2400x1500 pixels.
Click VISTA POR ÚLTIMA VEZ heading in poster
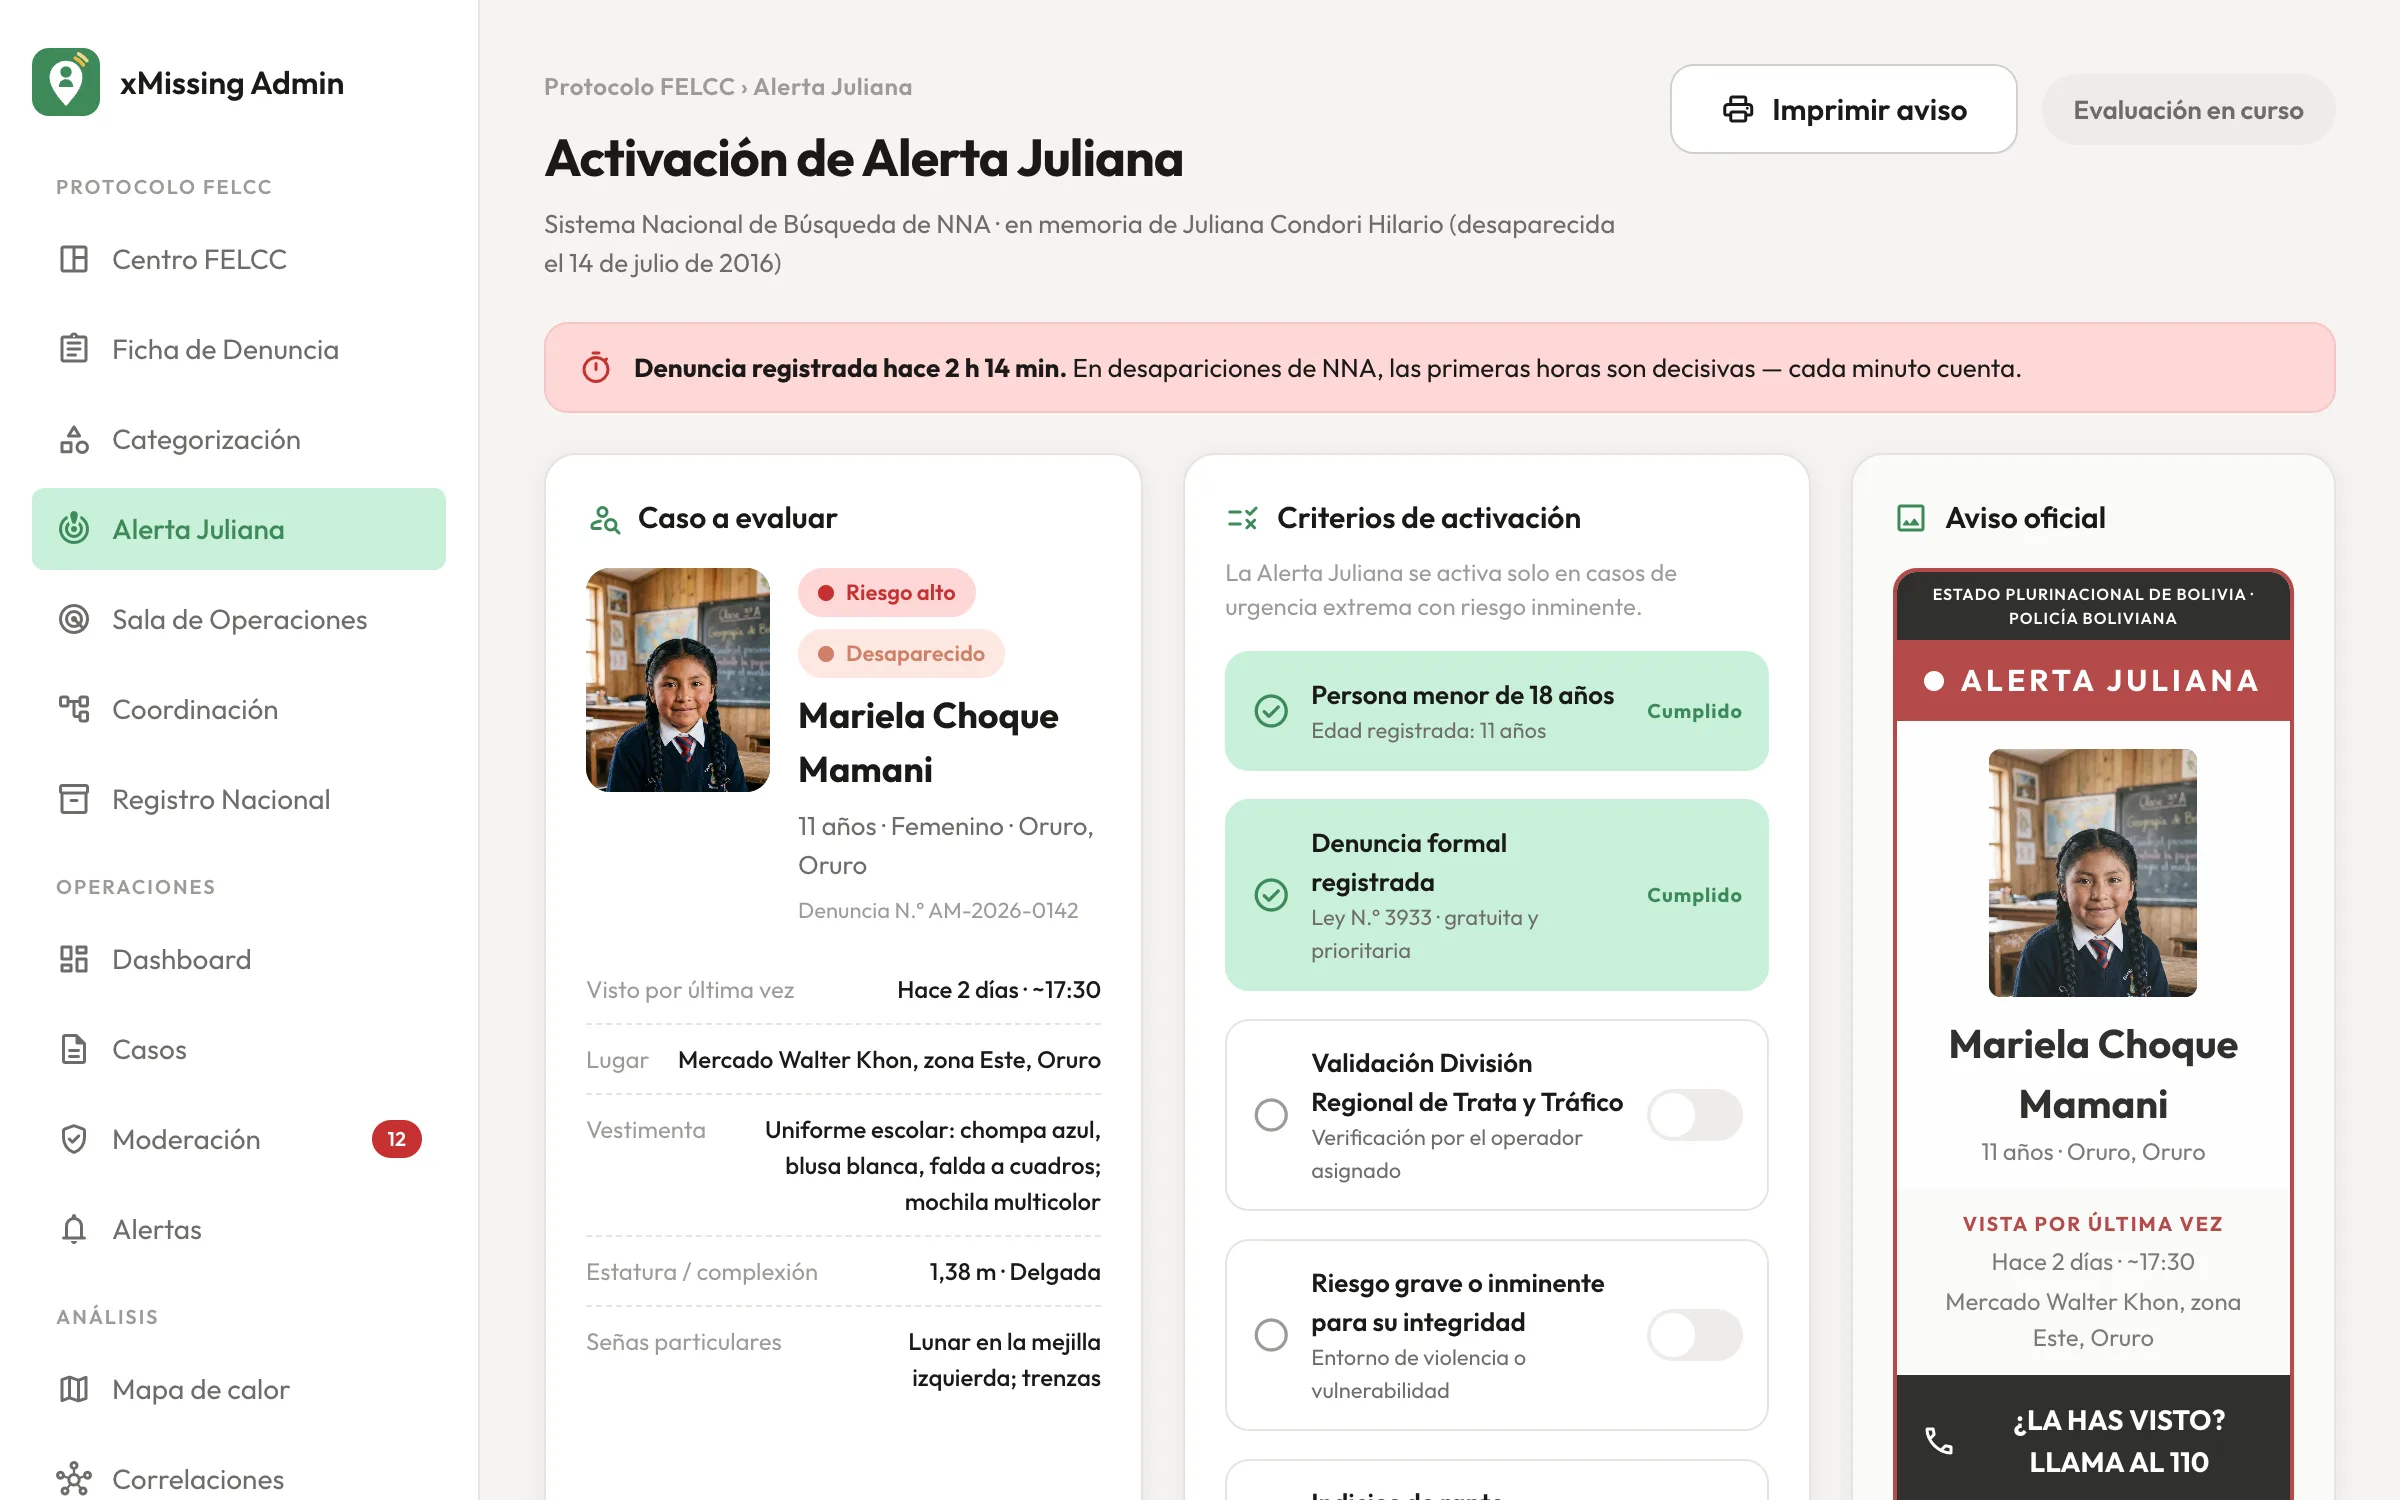click(2092, 1224)
